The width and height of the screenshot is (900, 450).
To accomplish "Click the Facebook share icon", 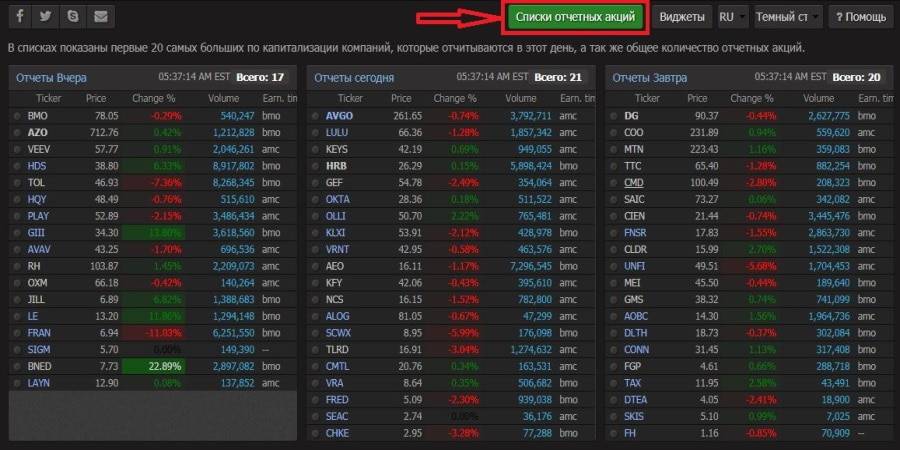I will click(x=20, y=17).
